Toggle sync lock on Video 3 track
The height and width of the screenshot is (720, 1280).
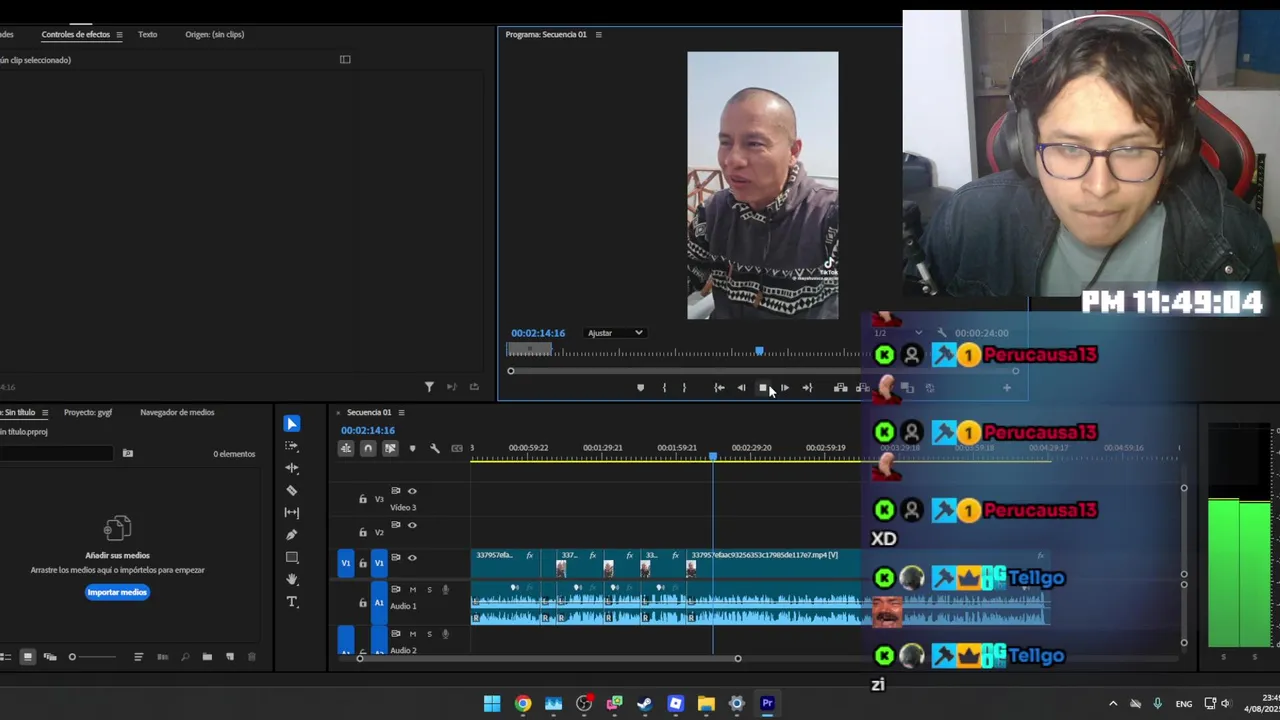(395, 491)
